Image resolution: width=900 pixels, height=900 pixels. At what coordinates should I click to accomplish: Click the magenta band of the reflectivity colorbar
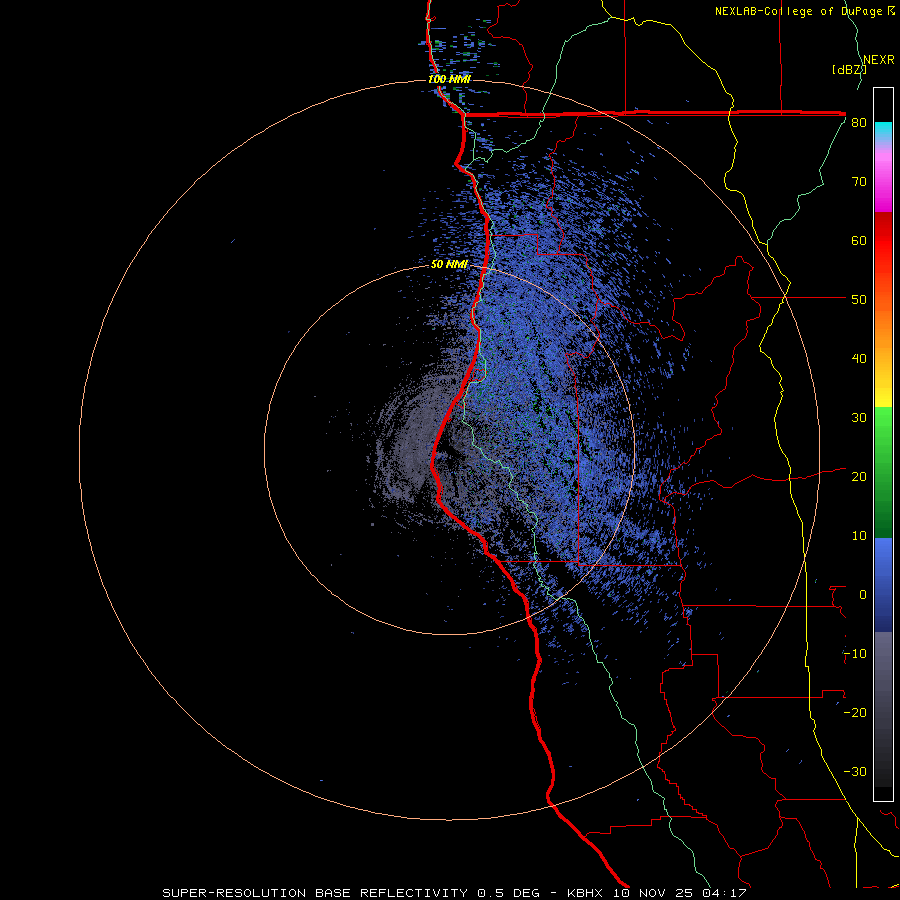pyautogui.click(x=883, y=179)
